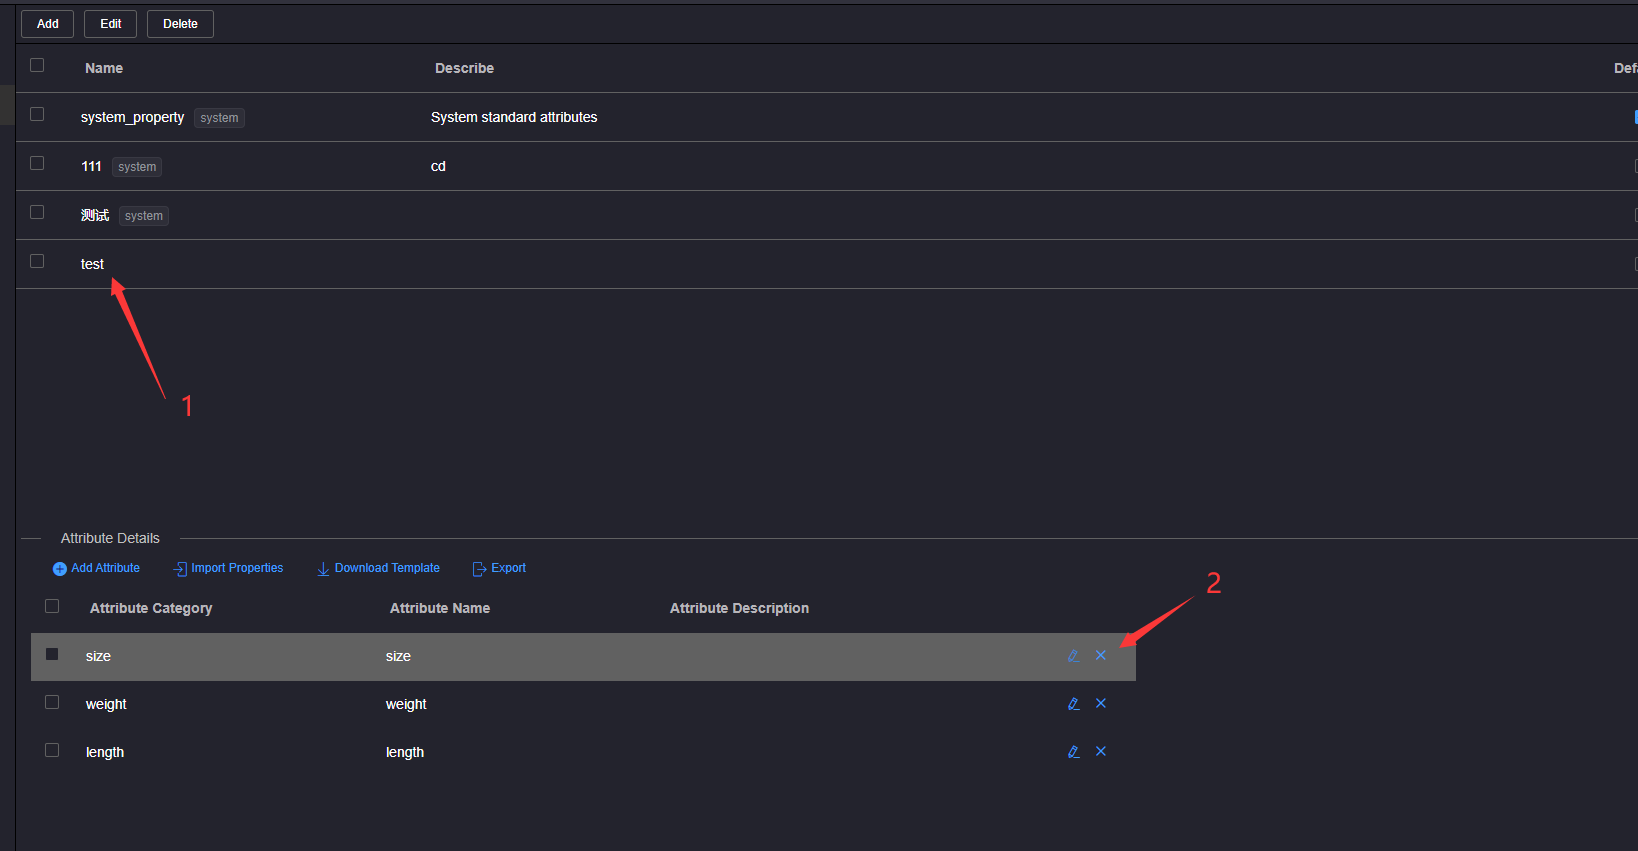Check the system_property row checkbox
Screen dimensions: 1638x851
[x=37, y=114]
